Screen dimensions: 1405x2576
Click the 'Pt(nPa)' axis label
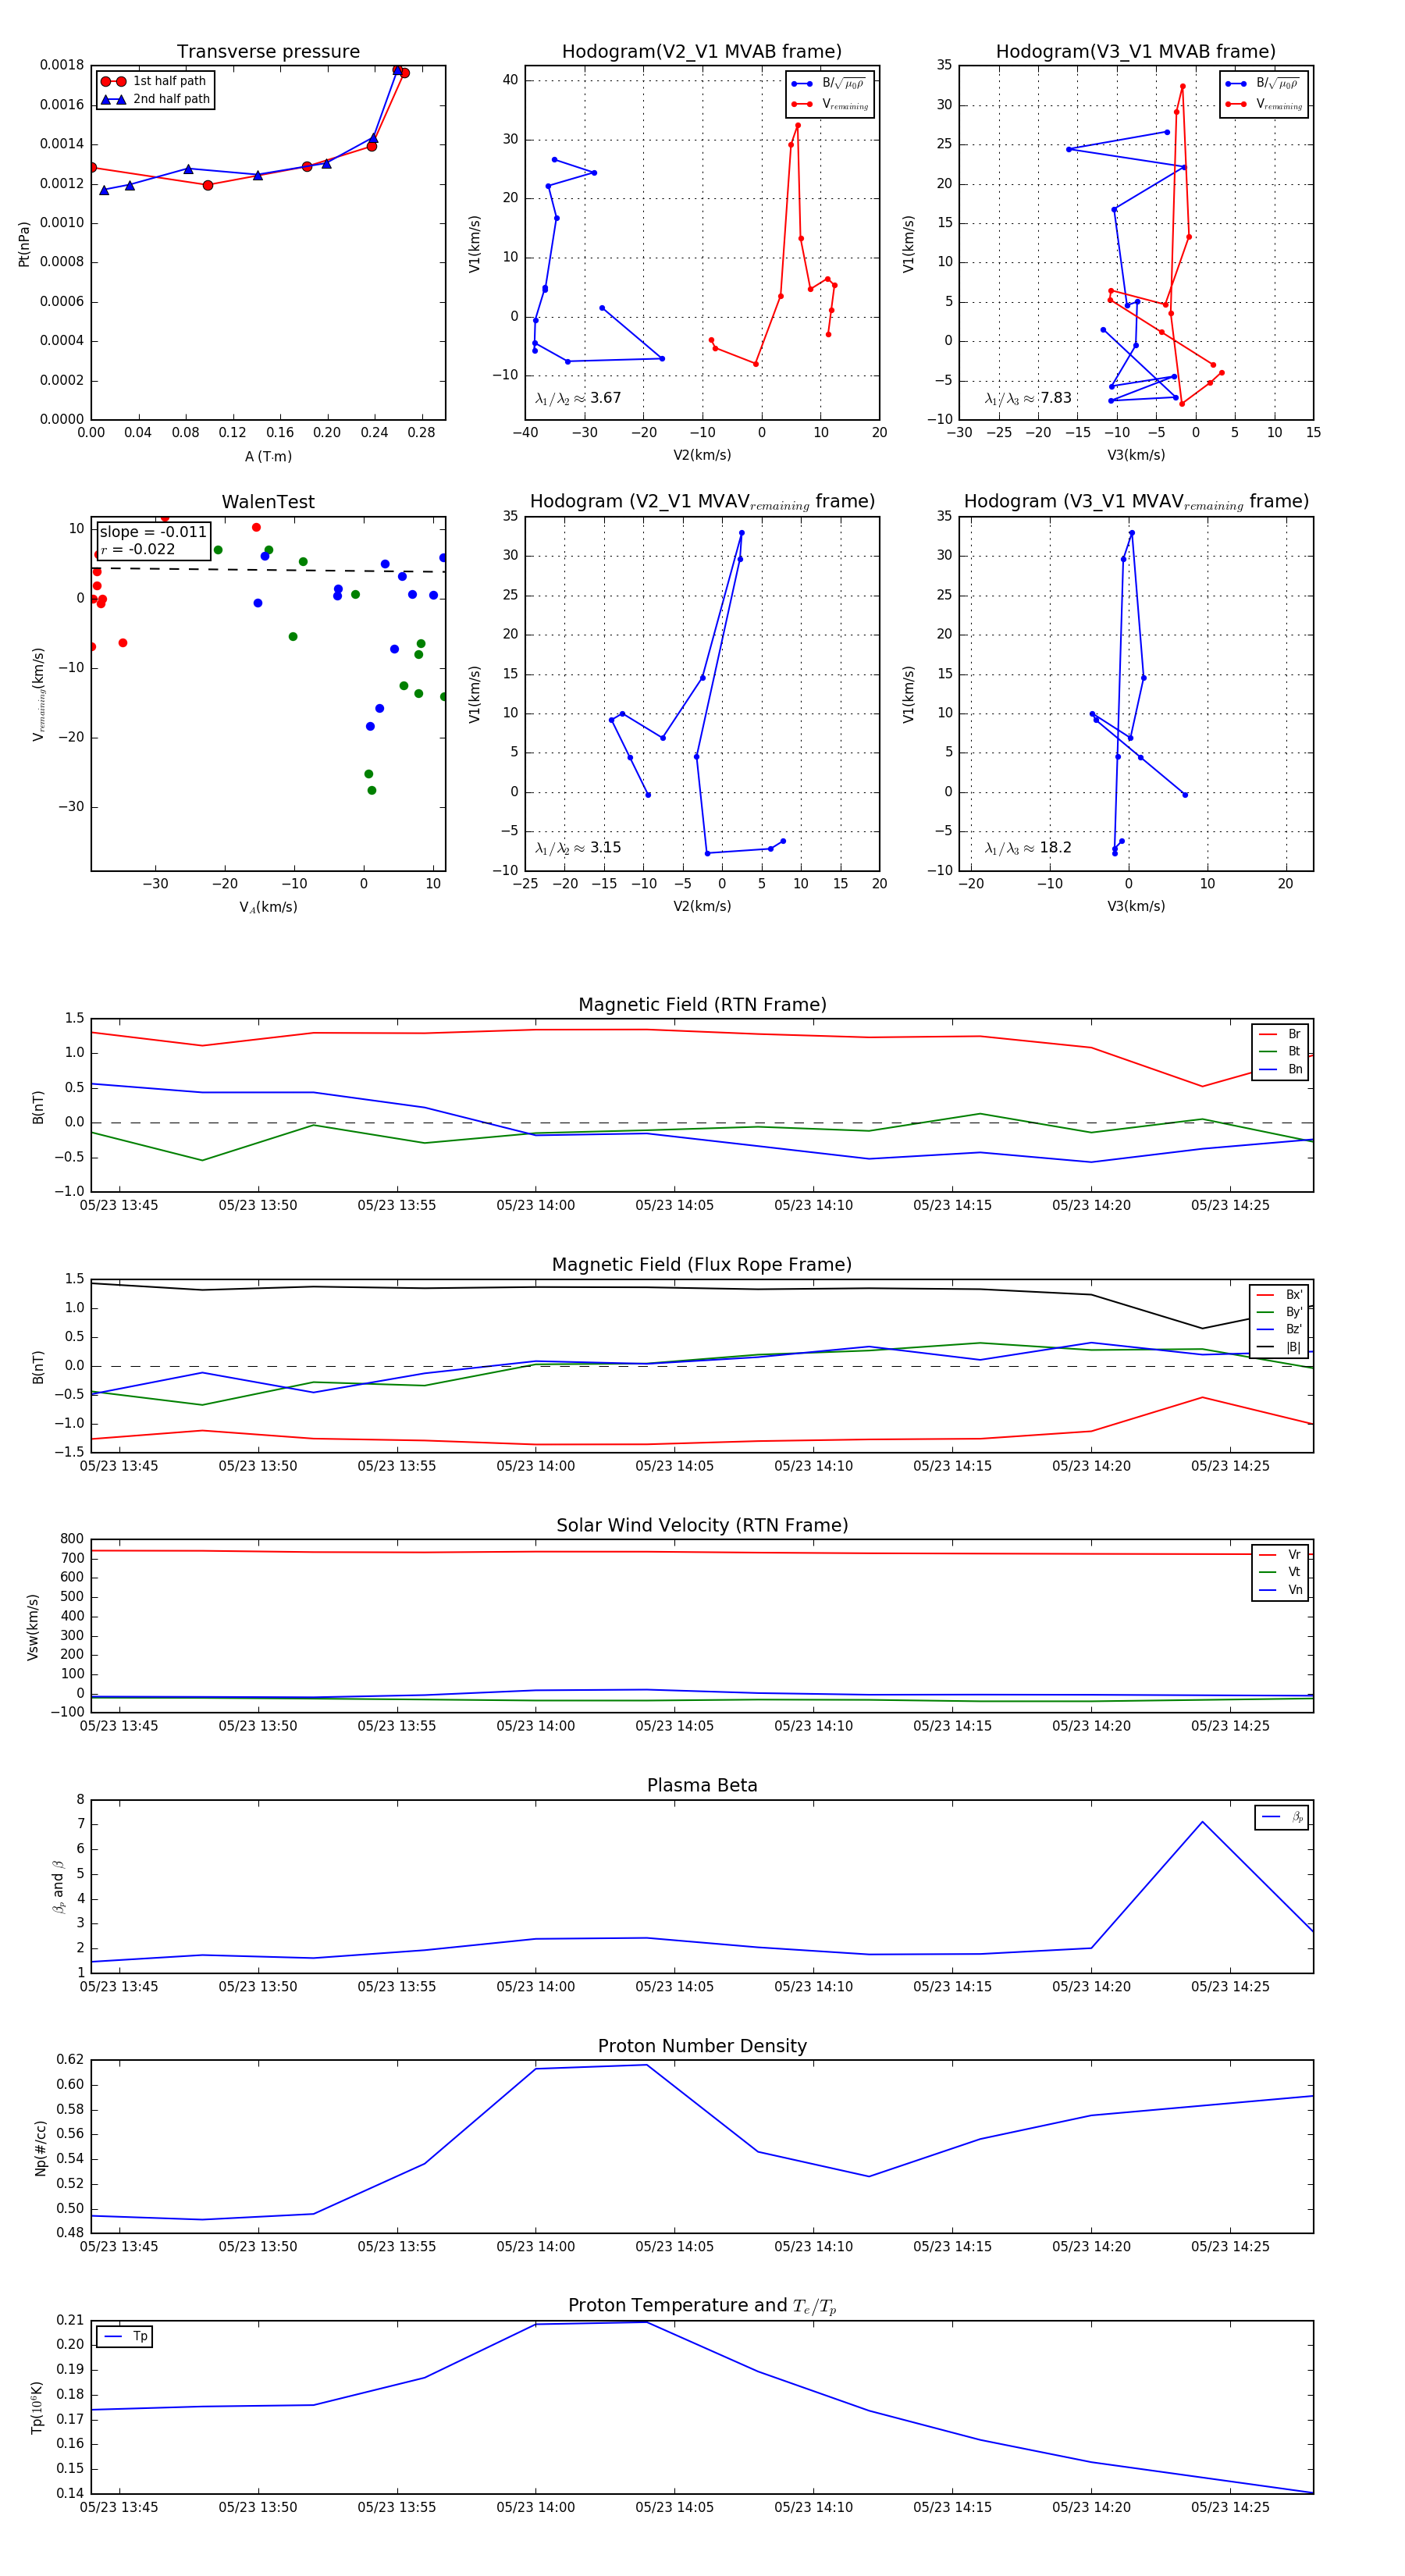pos(24,244)
